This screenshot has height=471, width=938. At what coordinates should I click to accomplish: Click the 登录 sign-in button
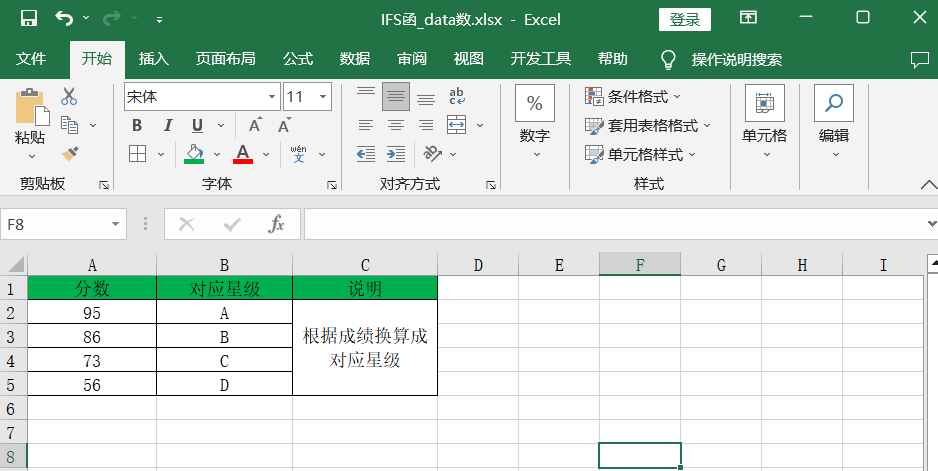684,19
